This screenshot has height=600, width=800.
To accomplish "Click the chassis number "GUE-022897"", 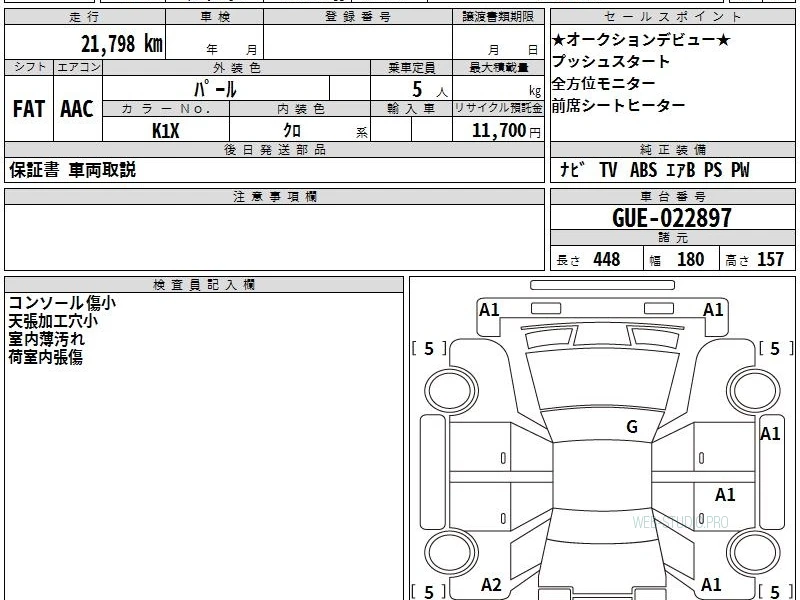I will (x=671, y=218).
